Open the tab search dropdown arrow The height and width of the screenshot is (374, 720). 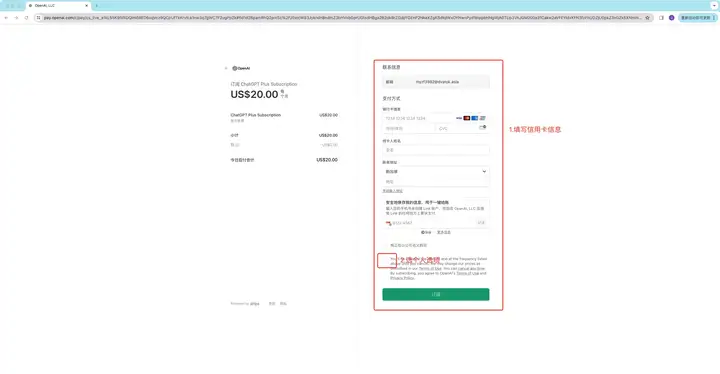pos(714,6)
